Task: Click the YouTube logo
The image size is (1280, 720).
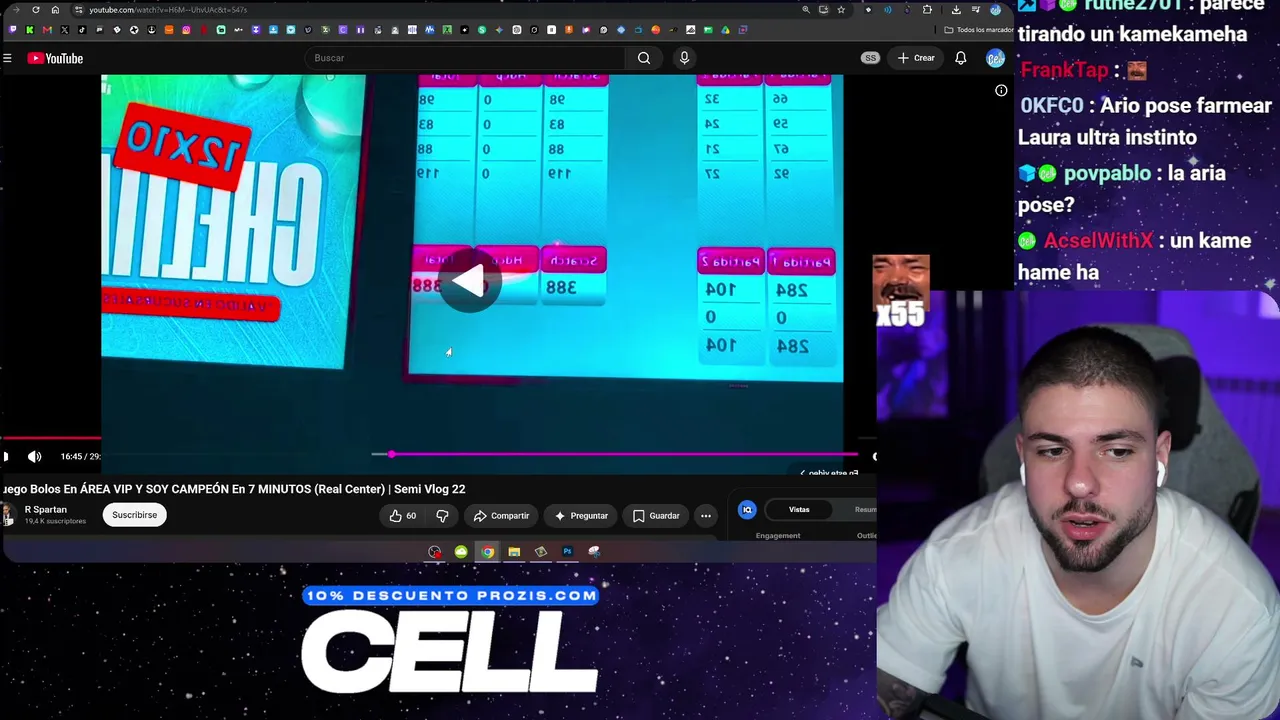Action: 55,58
